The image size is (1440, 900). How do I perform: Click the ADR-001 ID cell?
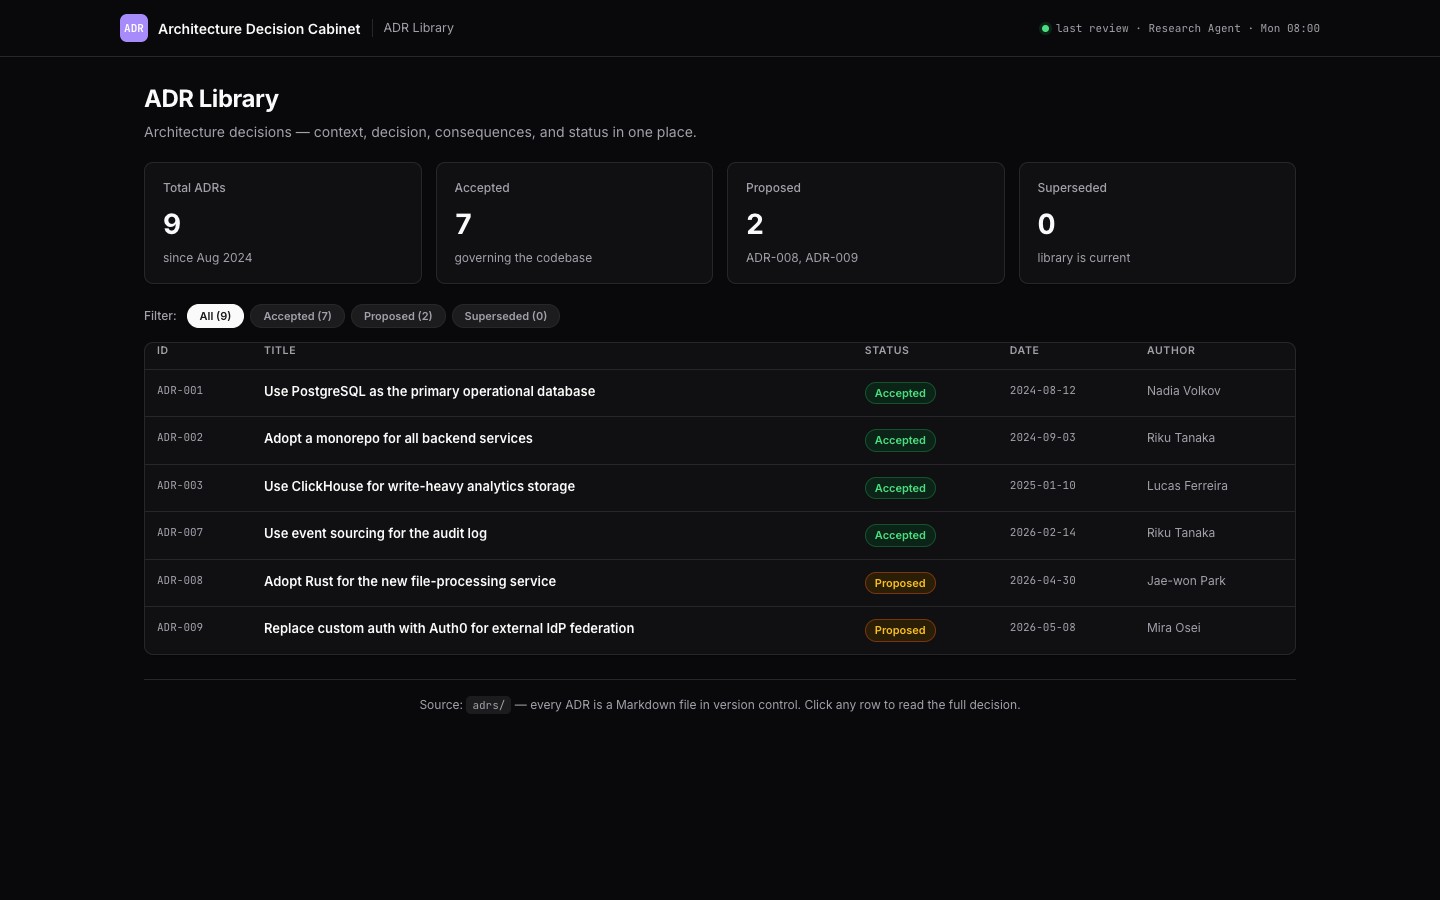[x=180, y=391]
